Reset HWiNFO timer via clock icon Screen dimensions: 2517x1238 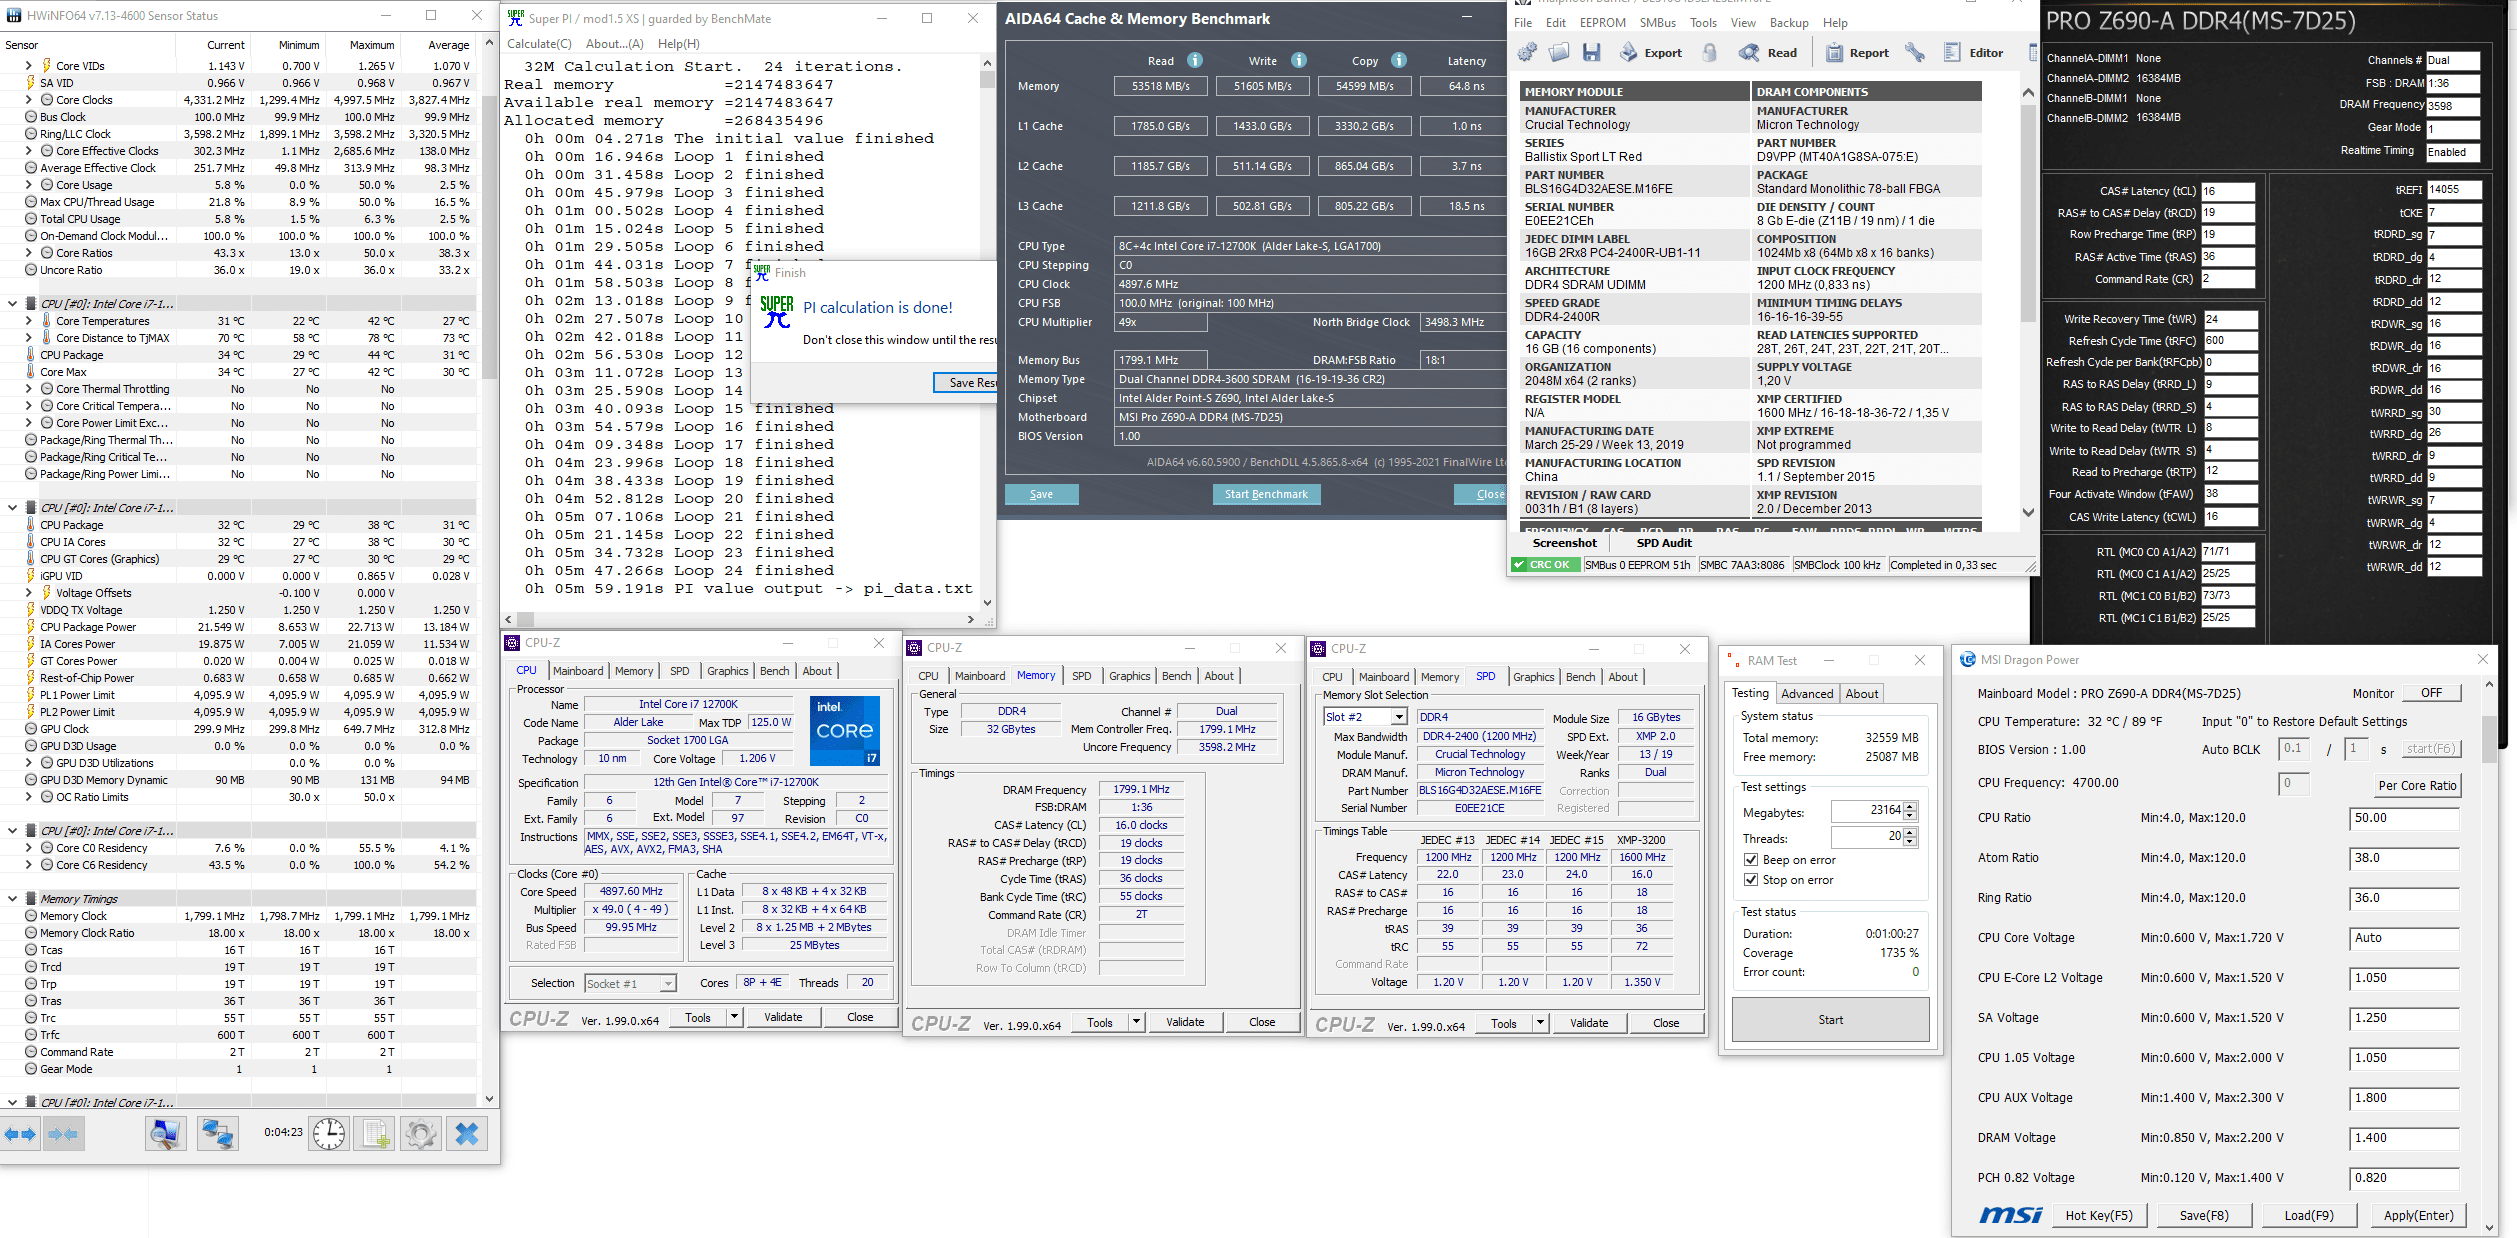329,1133
